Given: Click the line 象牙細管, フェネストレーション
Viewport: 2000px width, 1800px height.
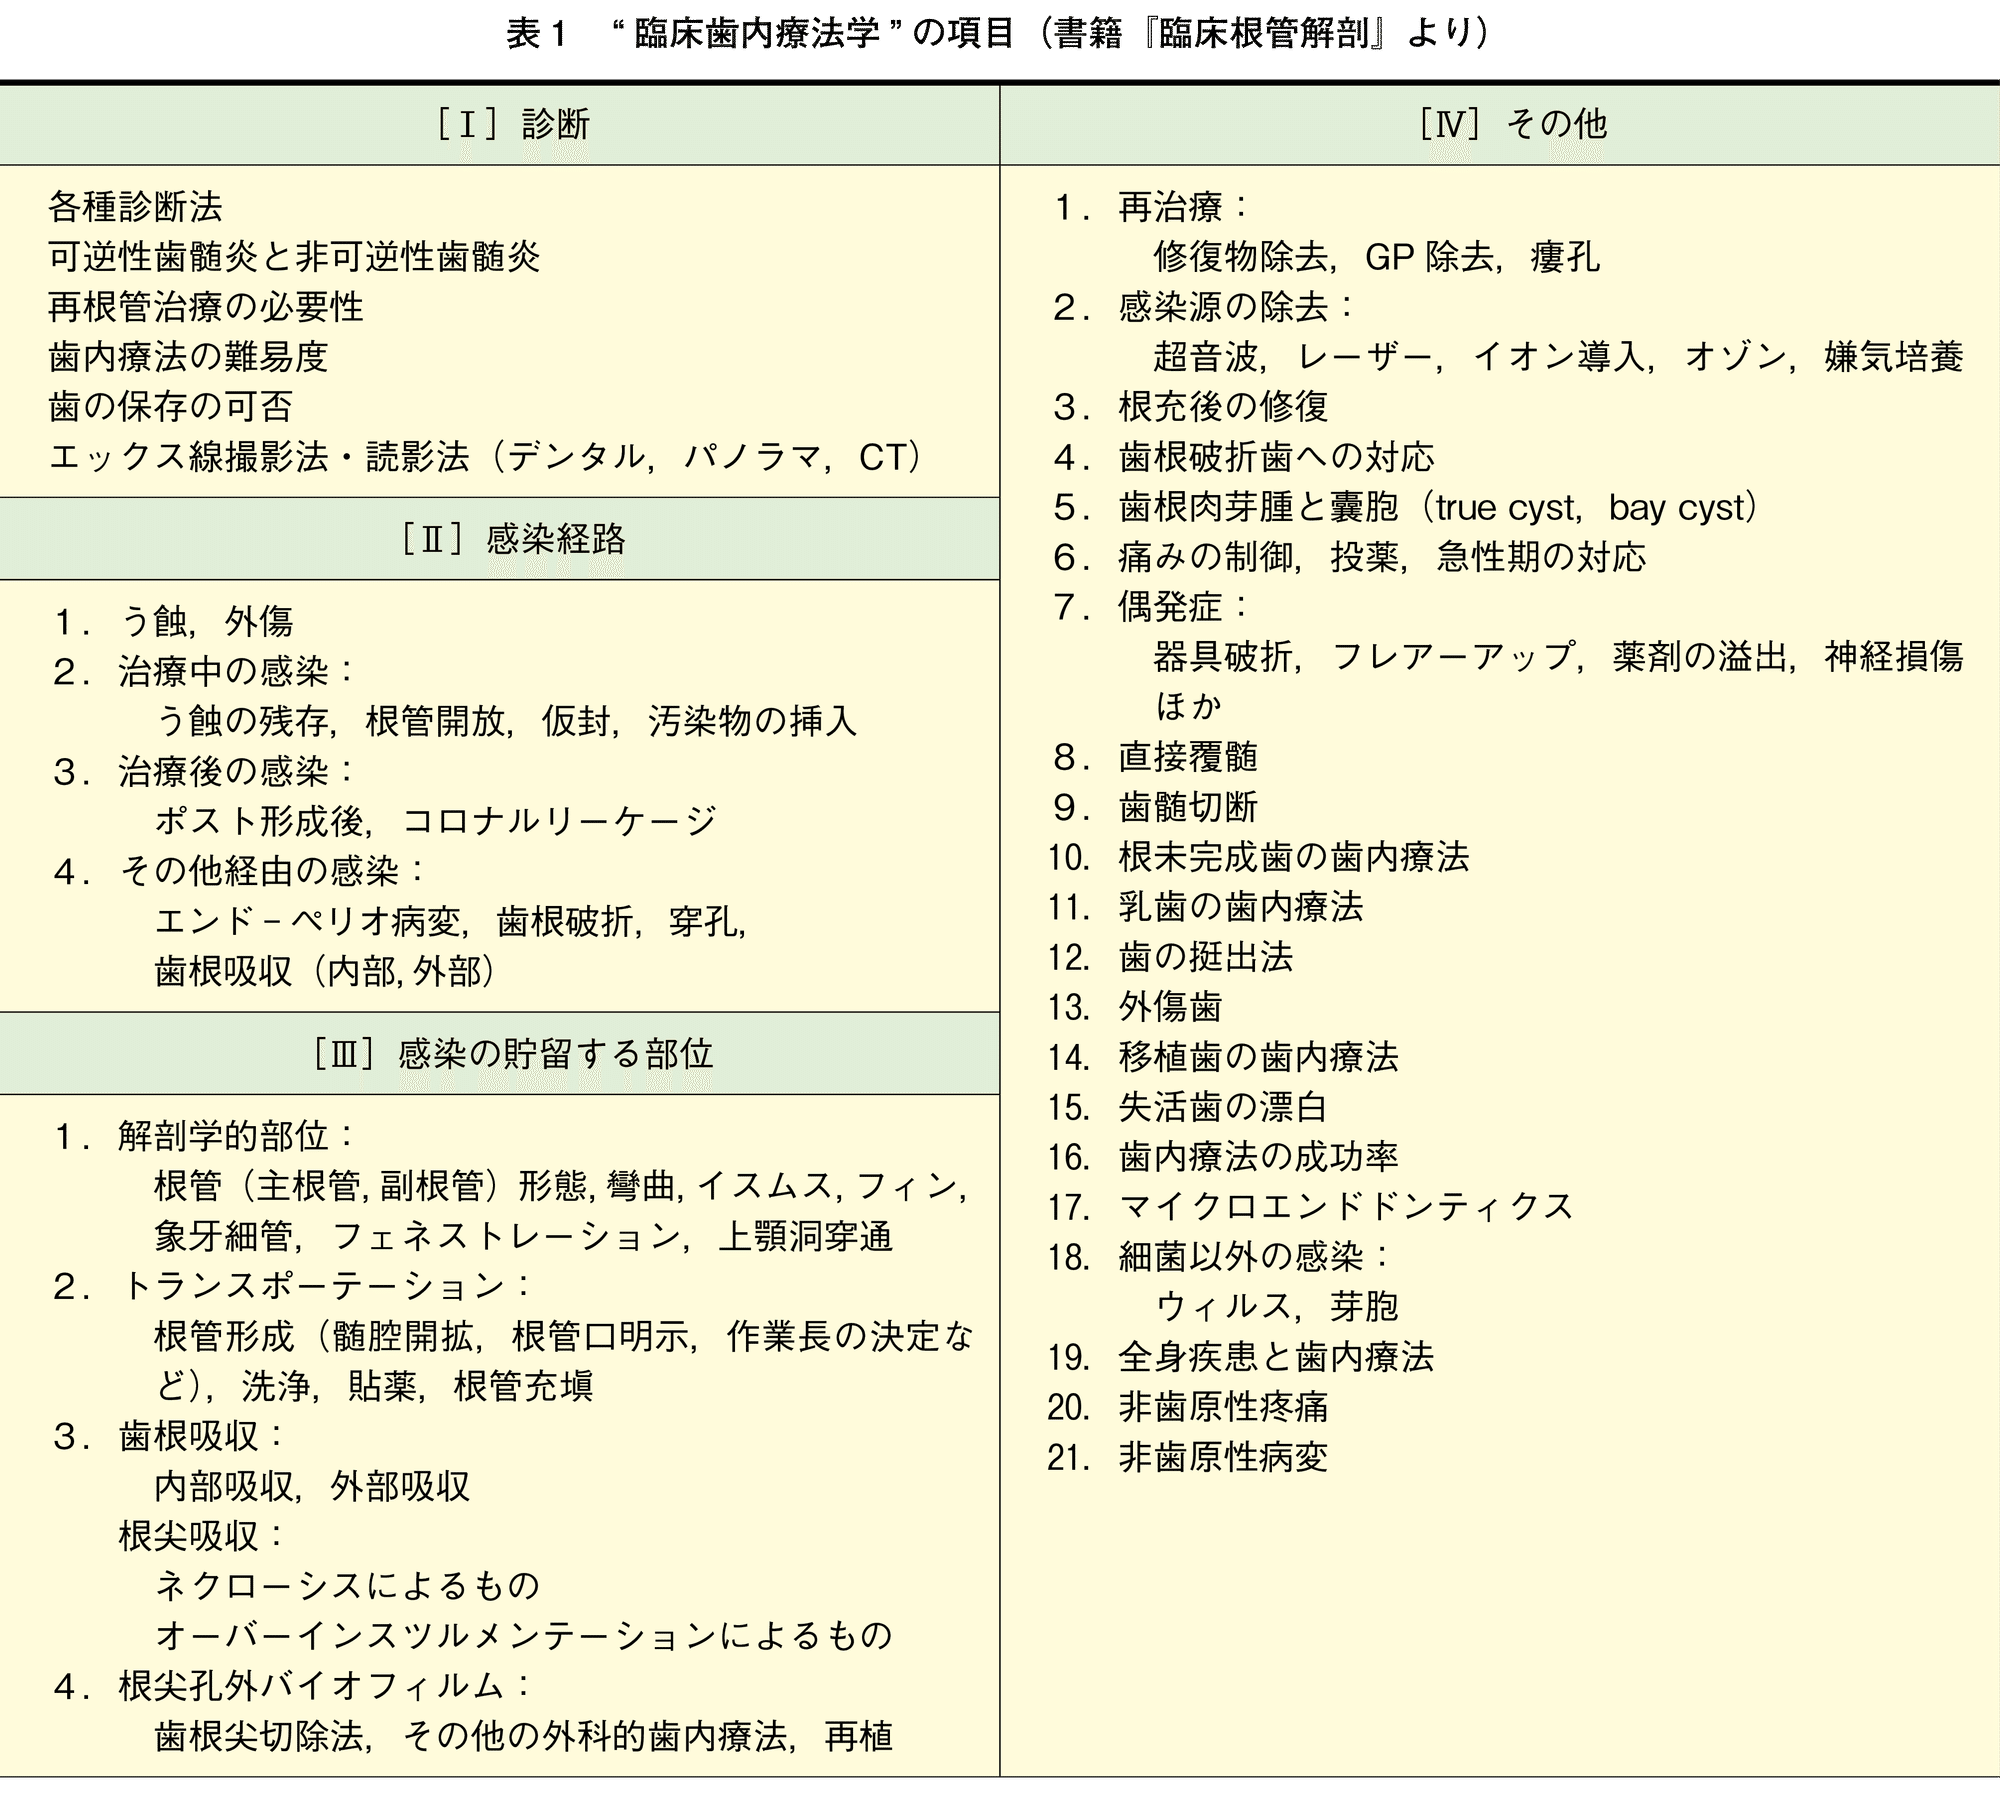Looking at the screenshot, I should point(524,1237).
